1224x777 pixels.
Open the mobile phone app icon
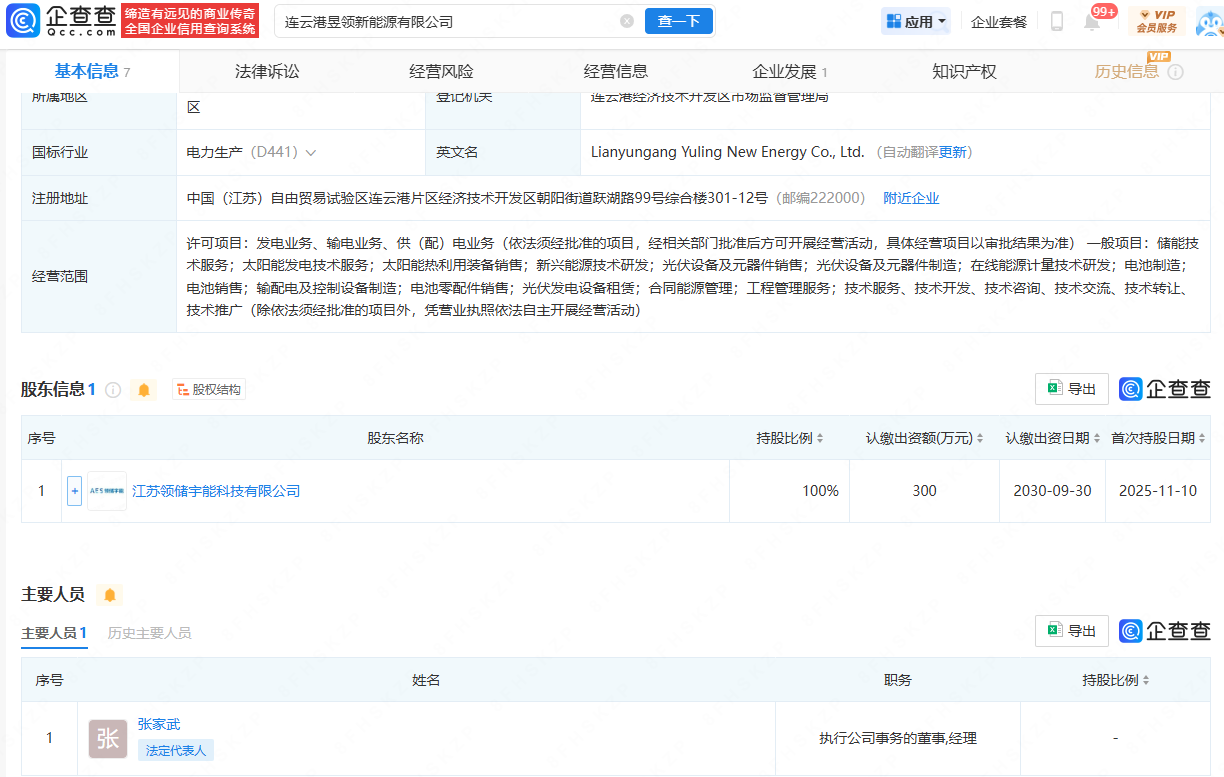(x=1056, y=21)
